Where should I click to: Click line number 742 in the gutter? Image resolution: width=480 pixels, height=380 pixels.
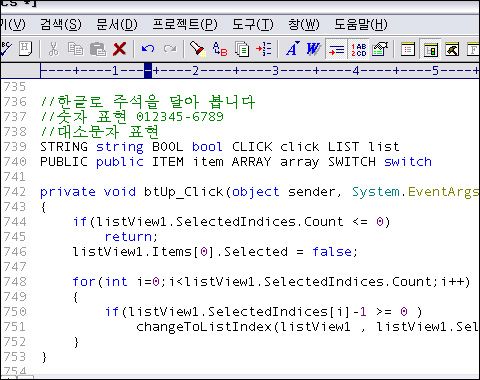click(x=15, y=192)
